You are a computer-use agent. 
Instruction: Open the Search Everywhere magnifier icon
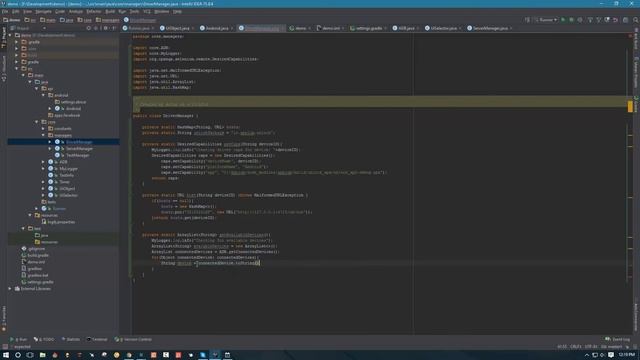click(x=636, y=20)
